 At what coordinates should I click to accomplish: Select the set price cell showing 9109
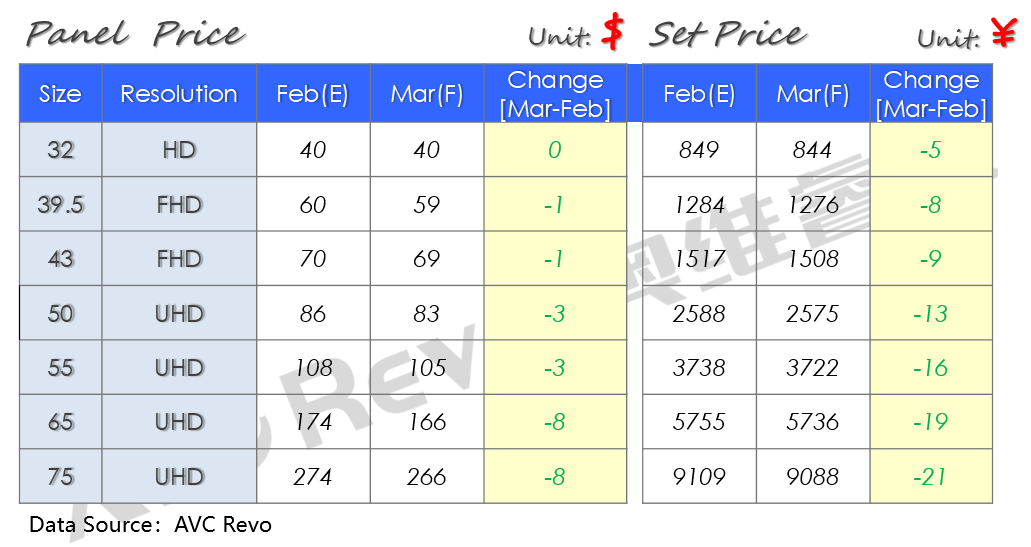coord(699,476)
